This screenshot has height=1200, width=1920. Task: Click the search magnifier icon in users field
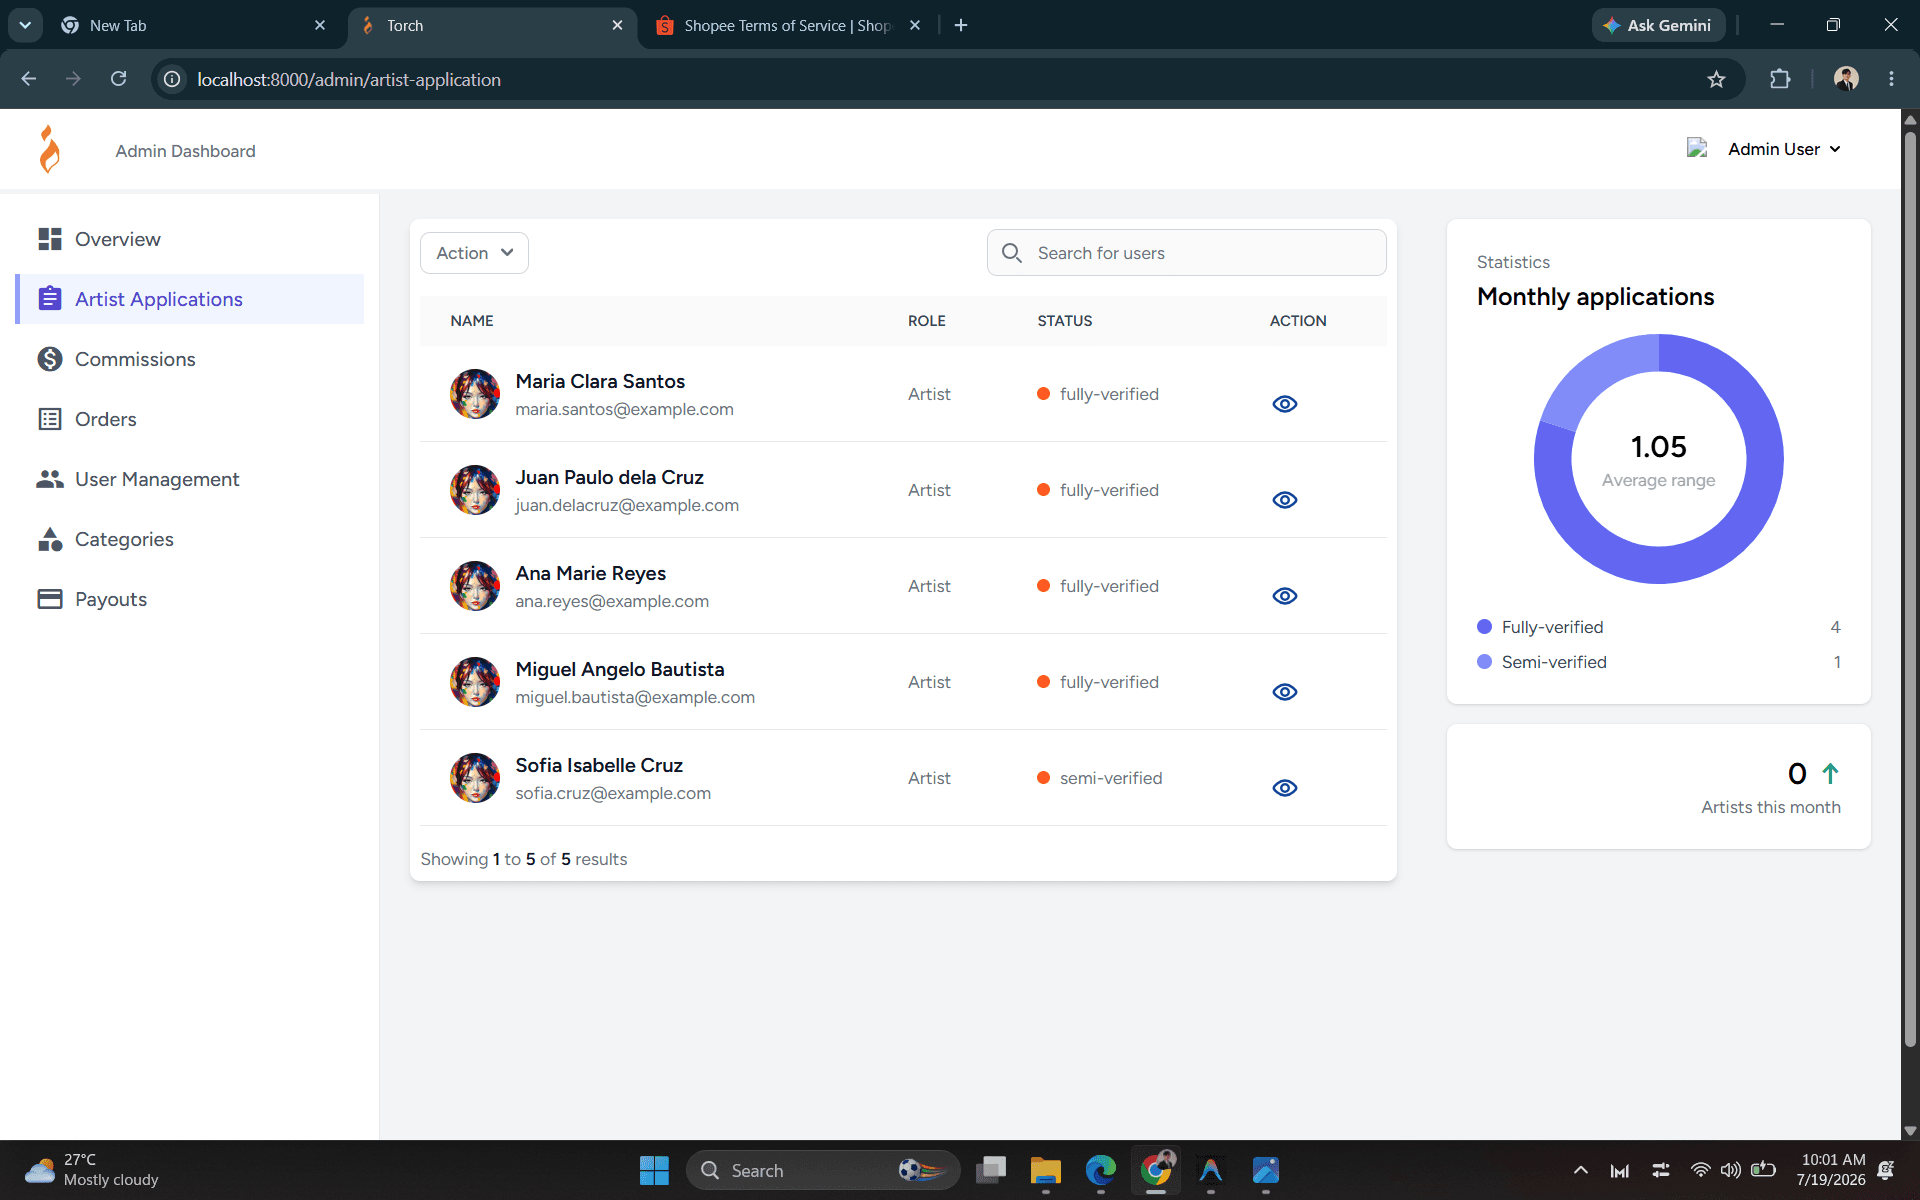(x=1012, y=253)
